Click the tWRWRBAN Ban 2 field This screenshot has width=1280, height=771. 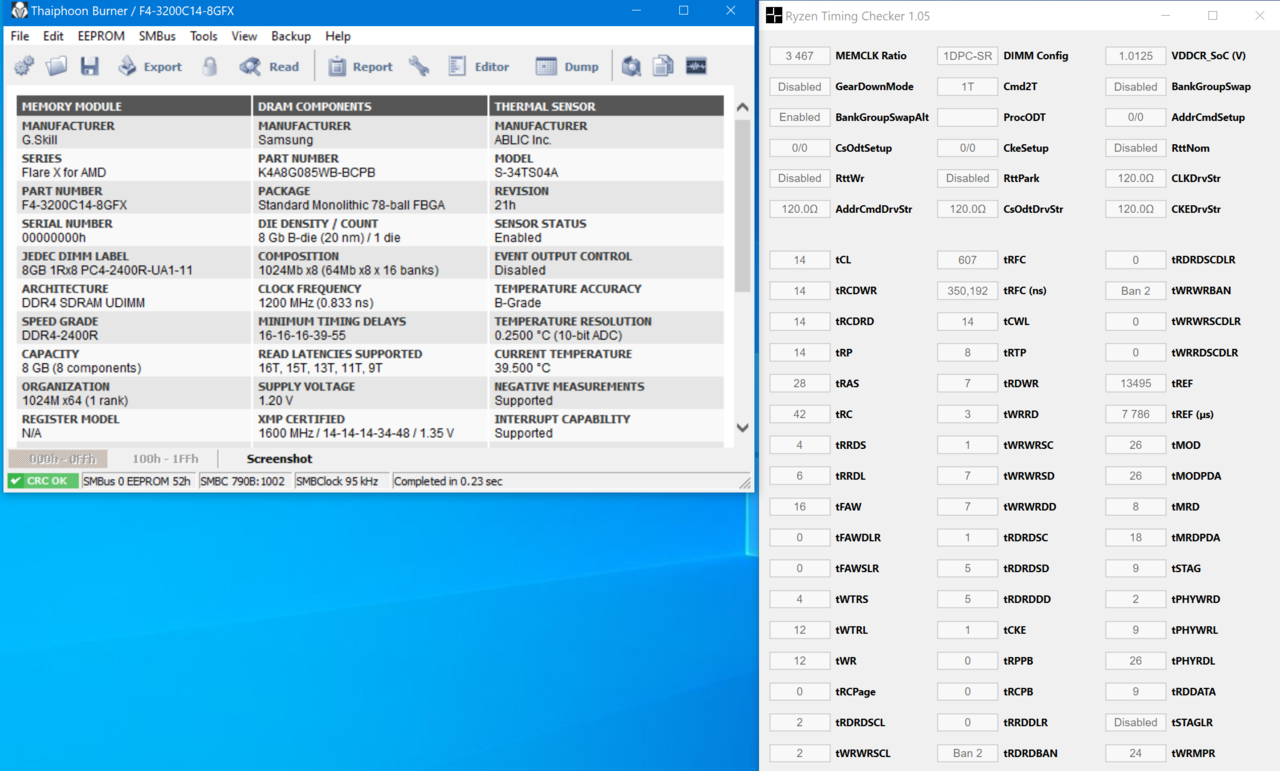click(1136, 291)
